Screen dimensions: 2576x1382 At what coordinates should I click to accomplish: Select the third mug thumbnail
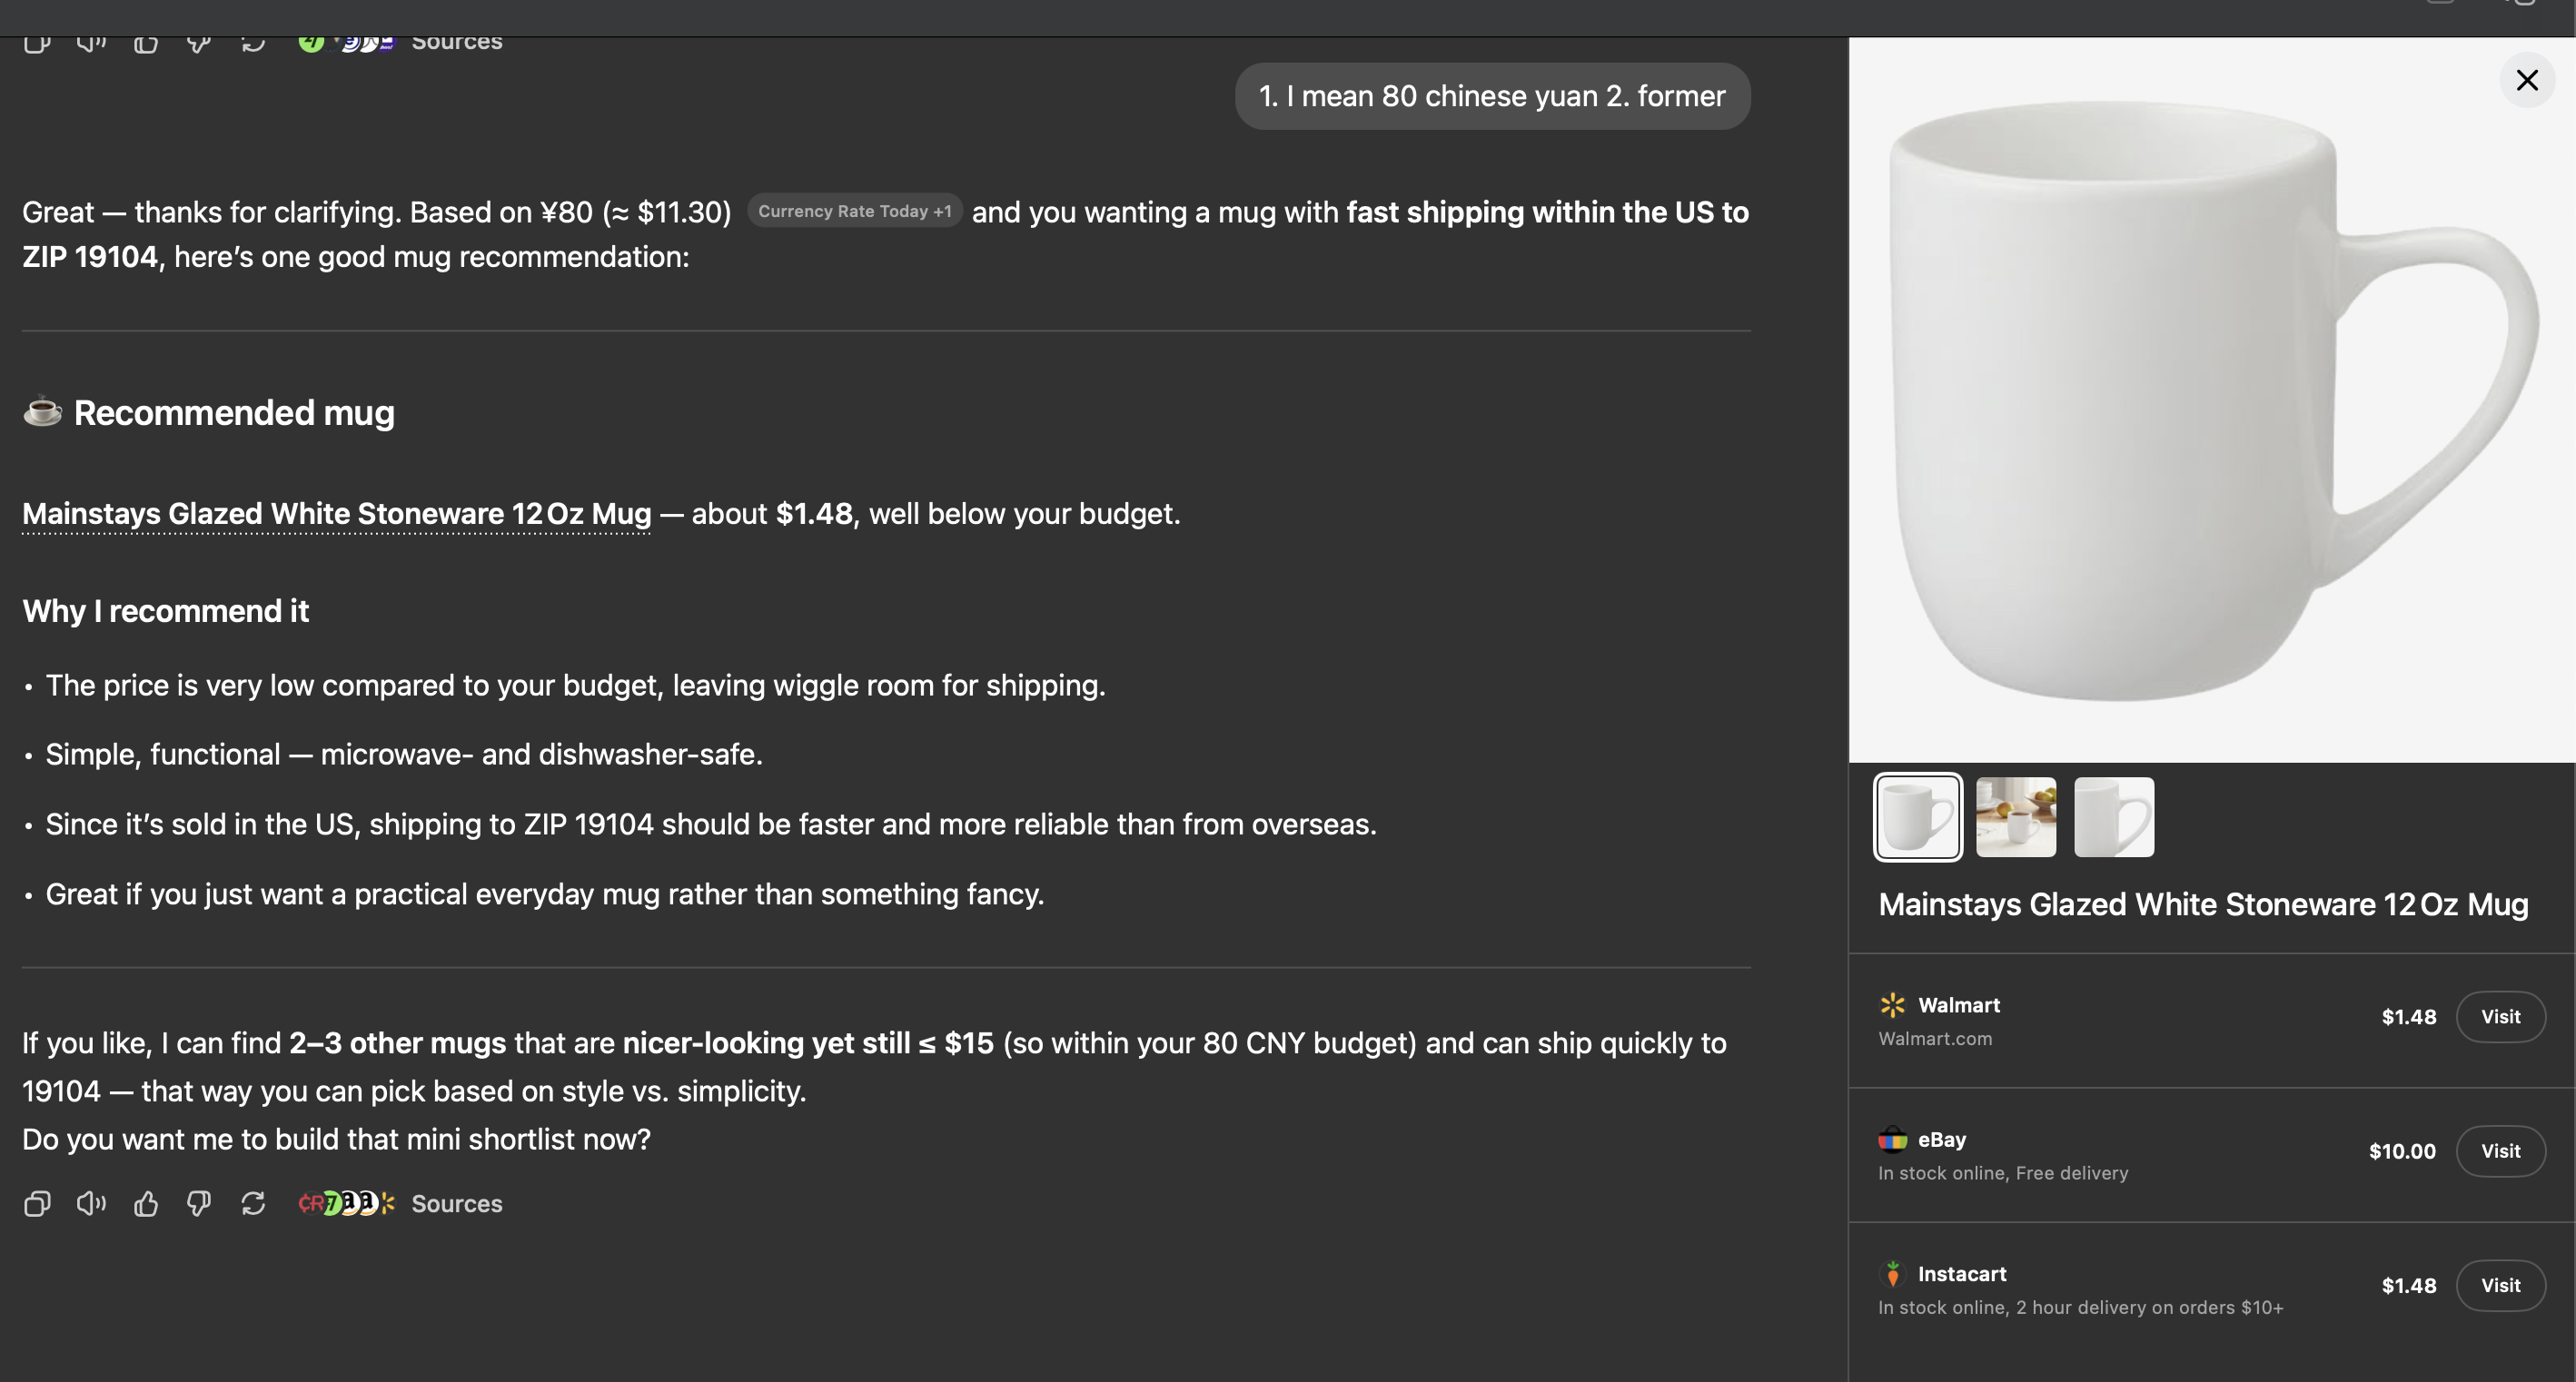click(2113, 817)
